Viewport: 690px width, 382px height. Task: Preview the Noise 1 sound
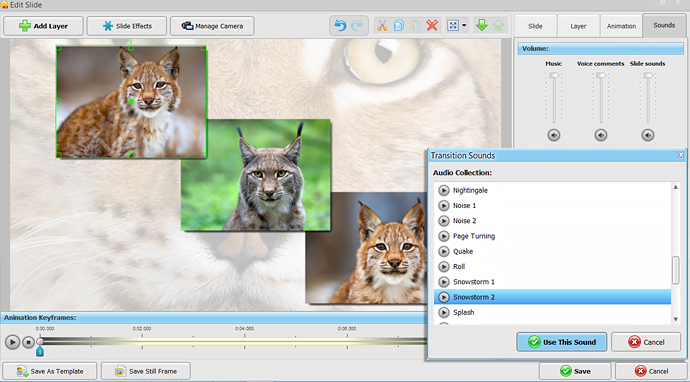point(444,206)
